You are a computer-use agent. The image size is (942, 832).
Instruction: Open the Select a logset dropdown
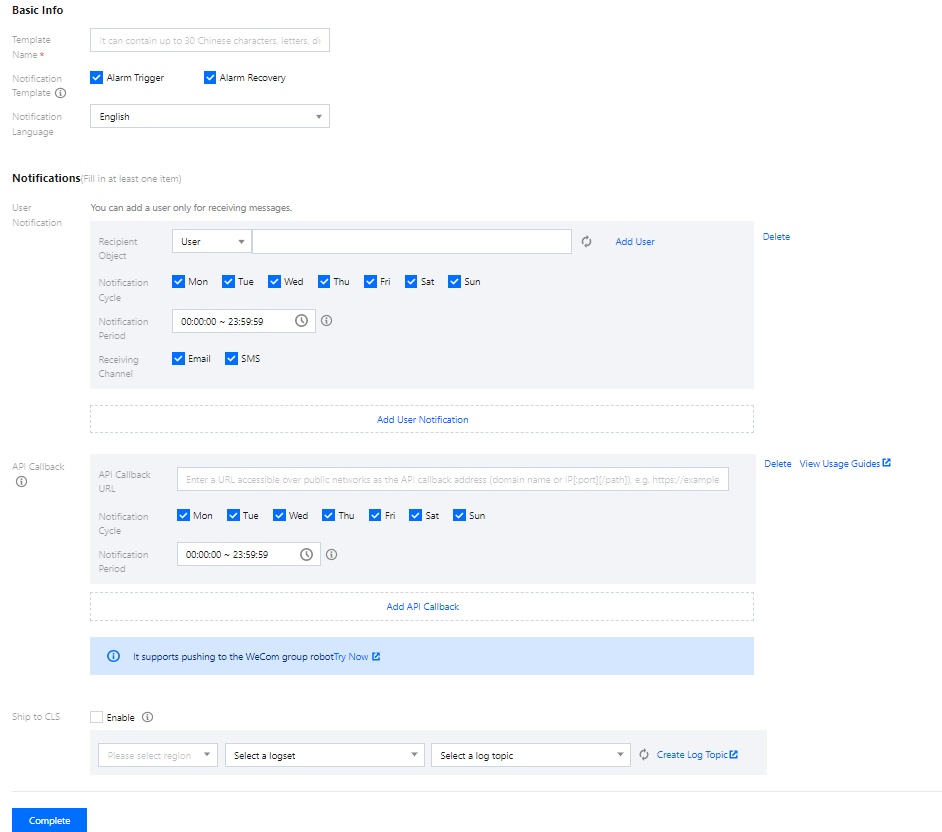[x=324, y=755]
